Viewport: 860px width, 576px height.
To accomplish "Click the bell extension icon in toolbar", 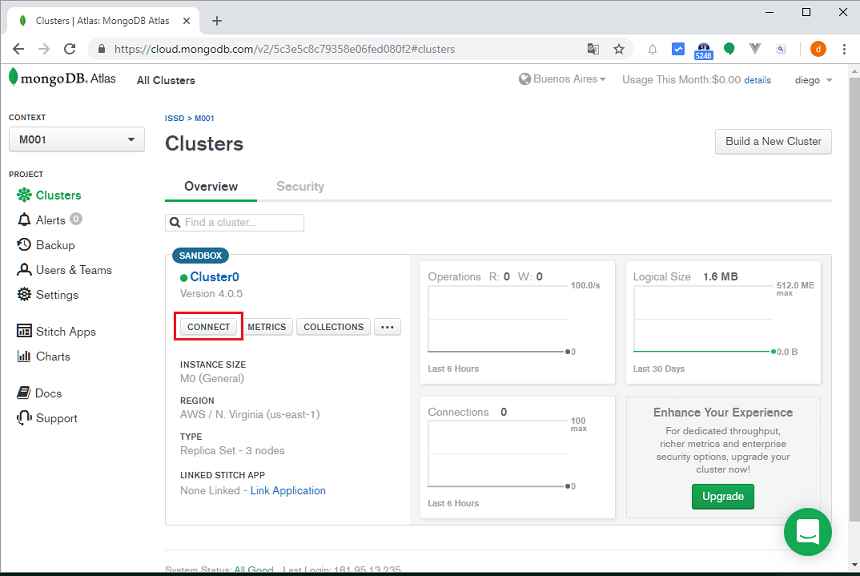I will point(652,49).
